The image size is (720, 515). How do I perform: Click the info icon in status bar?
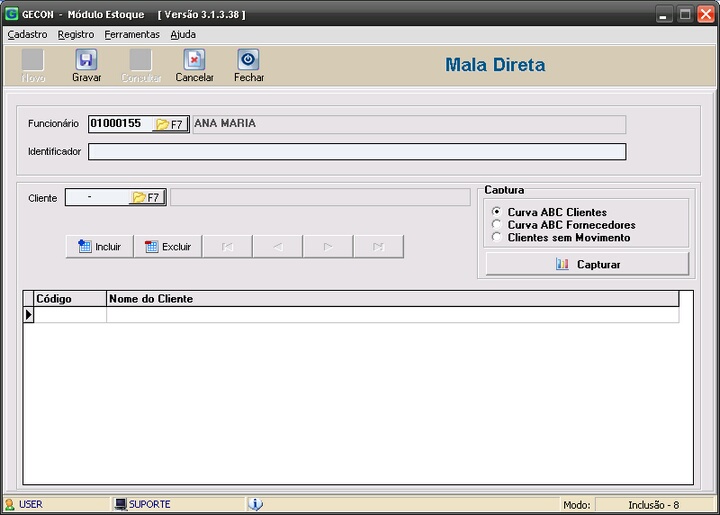coord(255,504)
